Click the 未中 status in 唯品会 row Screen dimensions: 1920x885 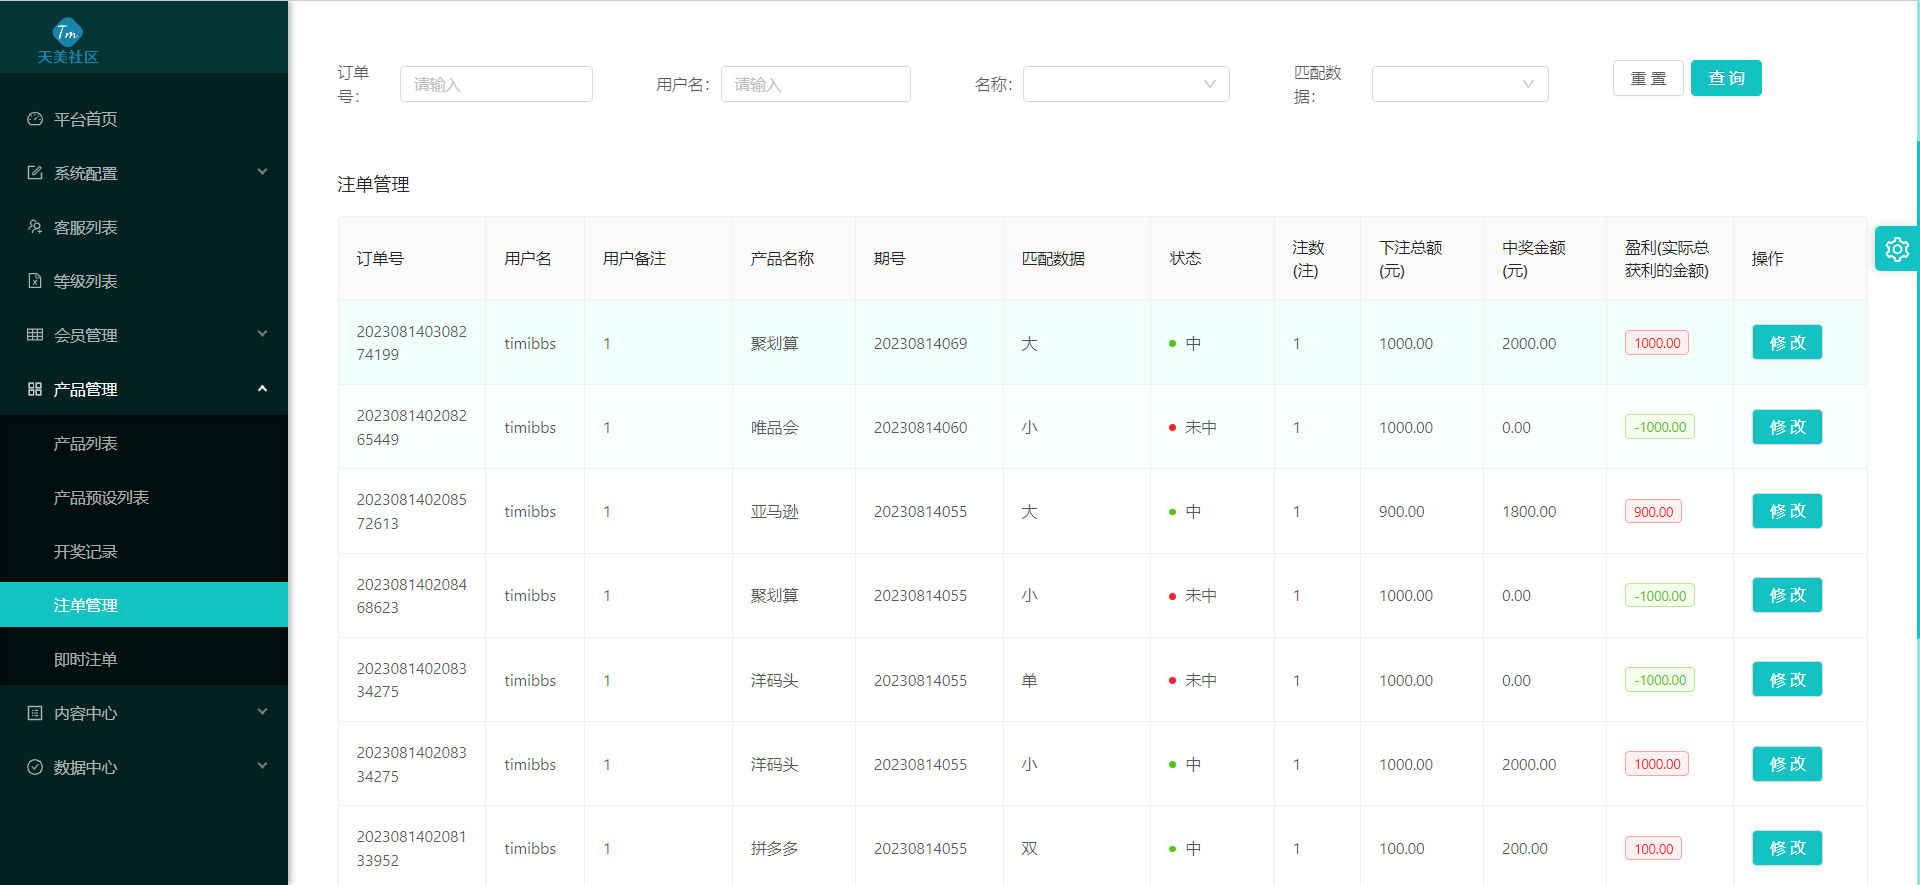(x=1193, y=427)
